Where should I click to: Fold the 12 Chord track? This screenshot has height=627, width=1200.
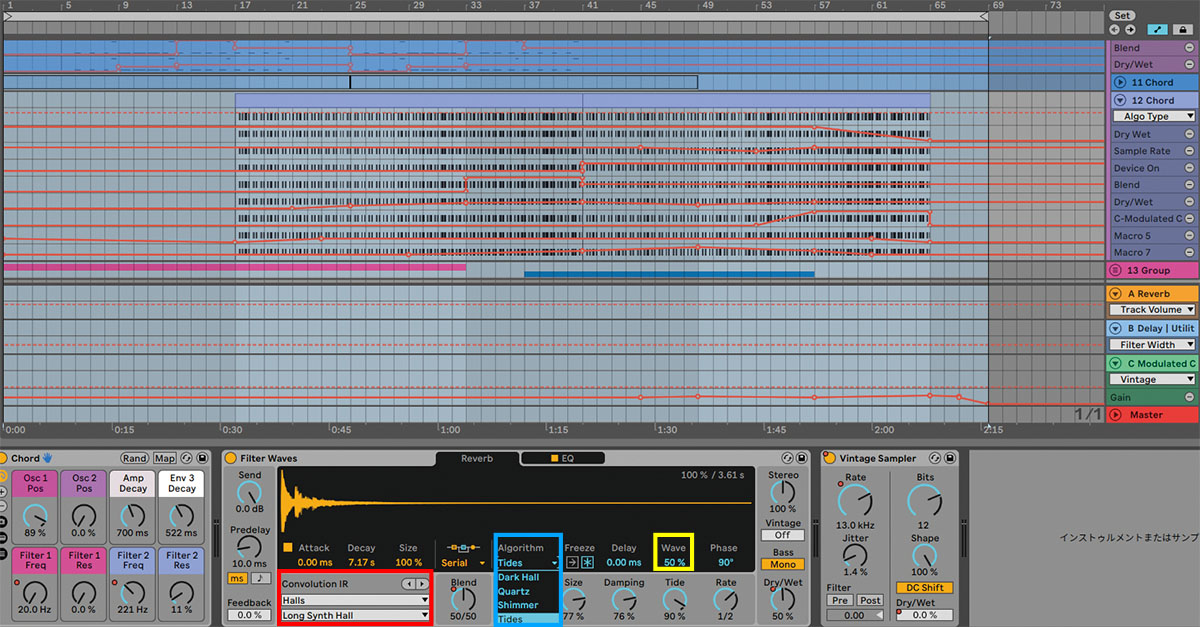pos(1119,100)
